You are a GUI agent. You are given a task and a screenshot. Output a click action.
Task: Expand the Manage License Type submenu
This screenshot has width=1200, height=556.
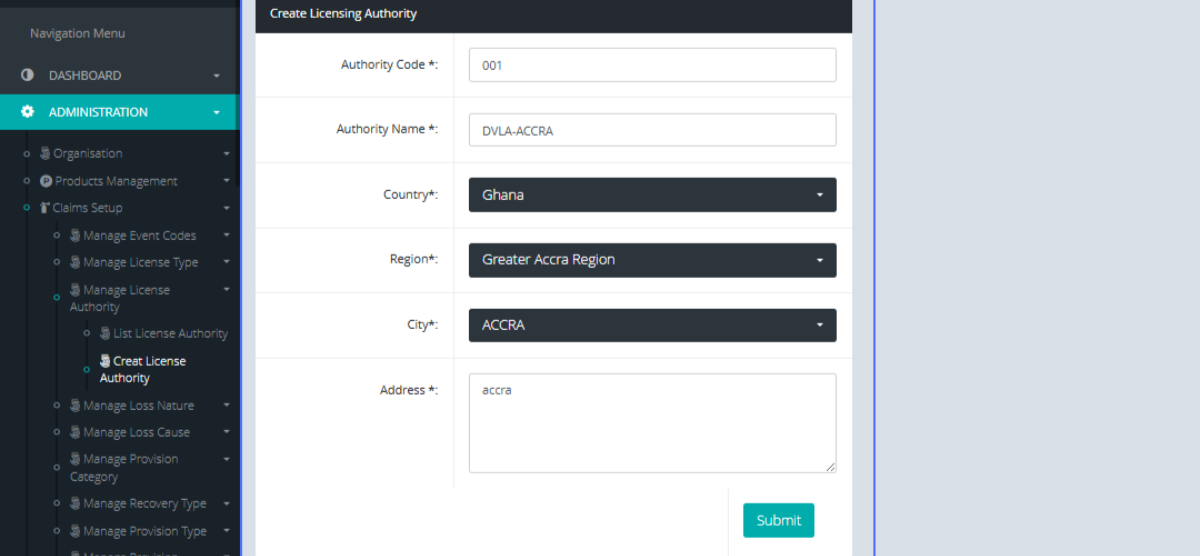(226, 263)
